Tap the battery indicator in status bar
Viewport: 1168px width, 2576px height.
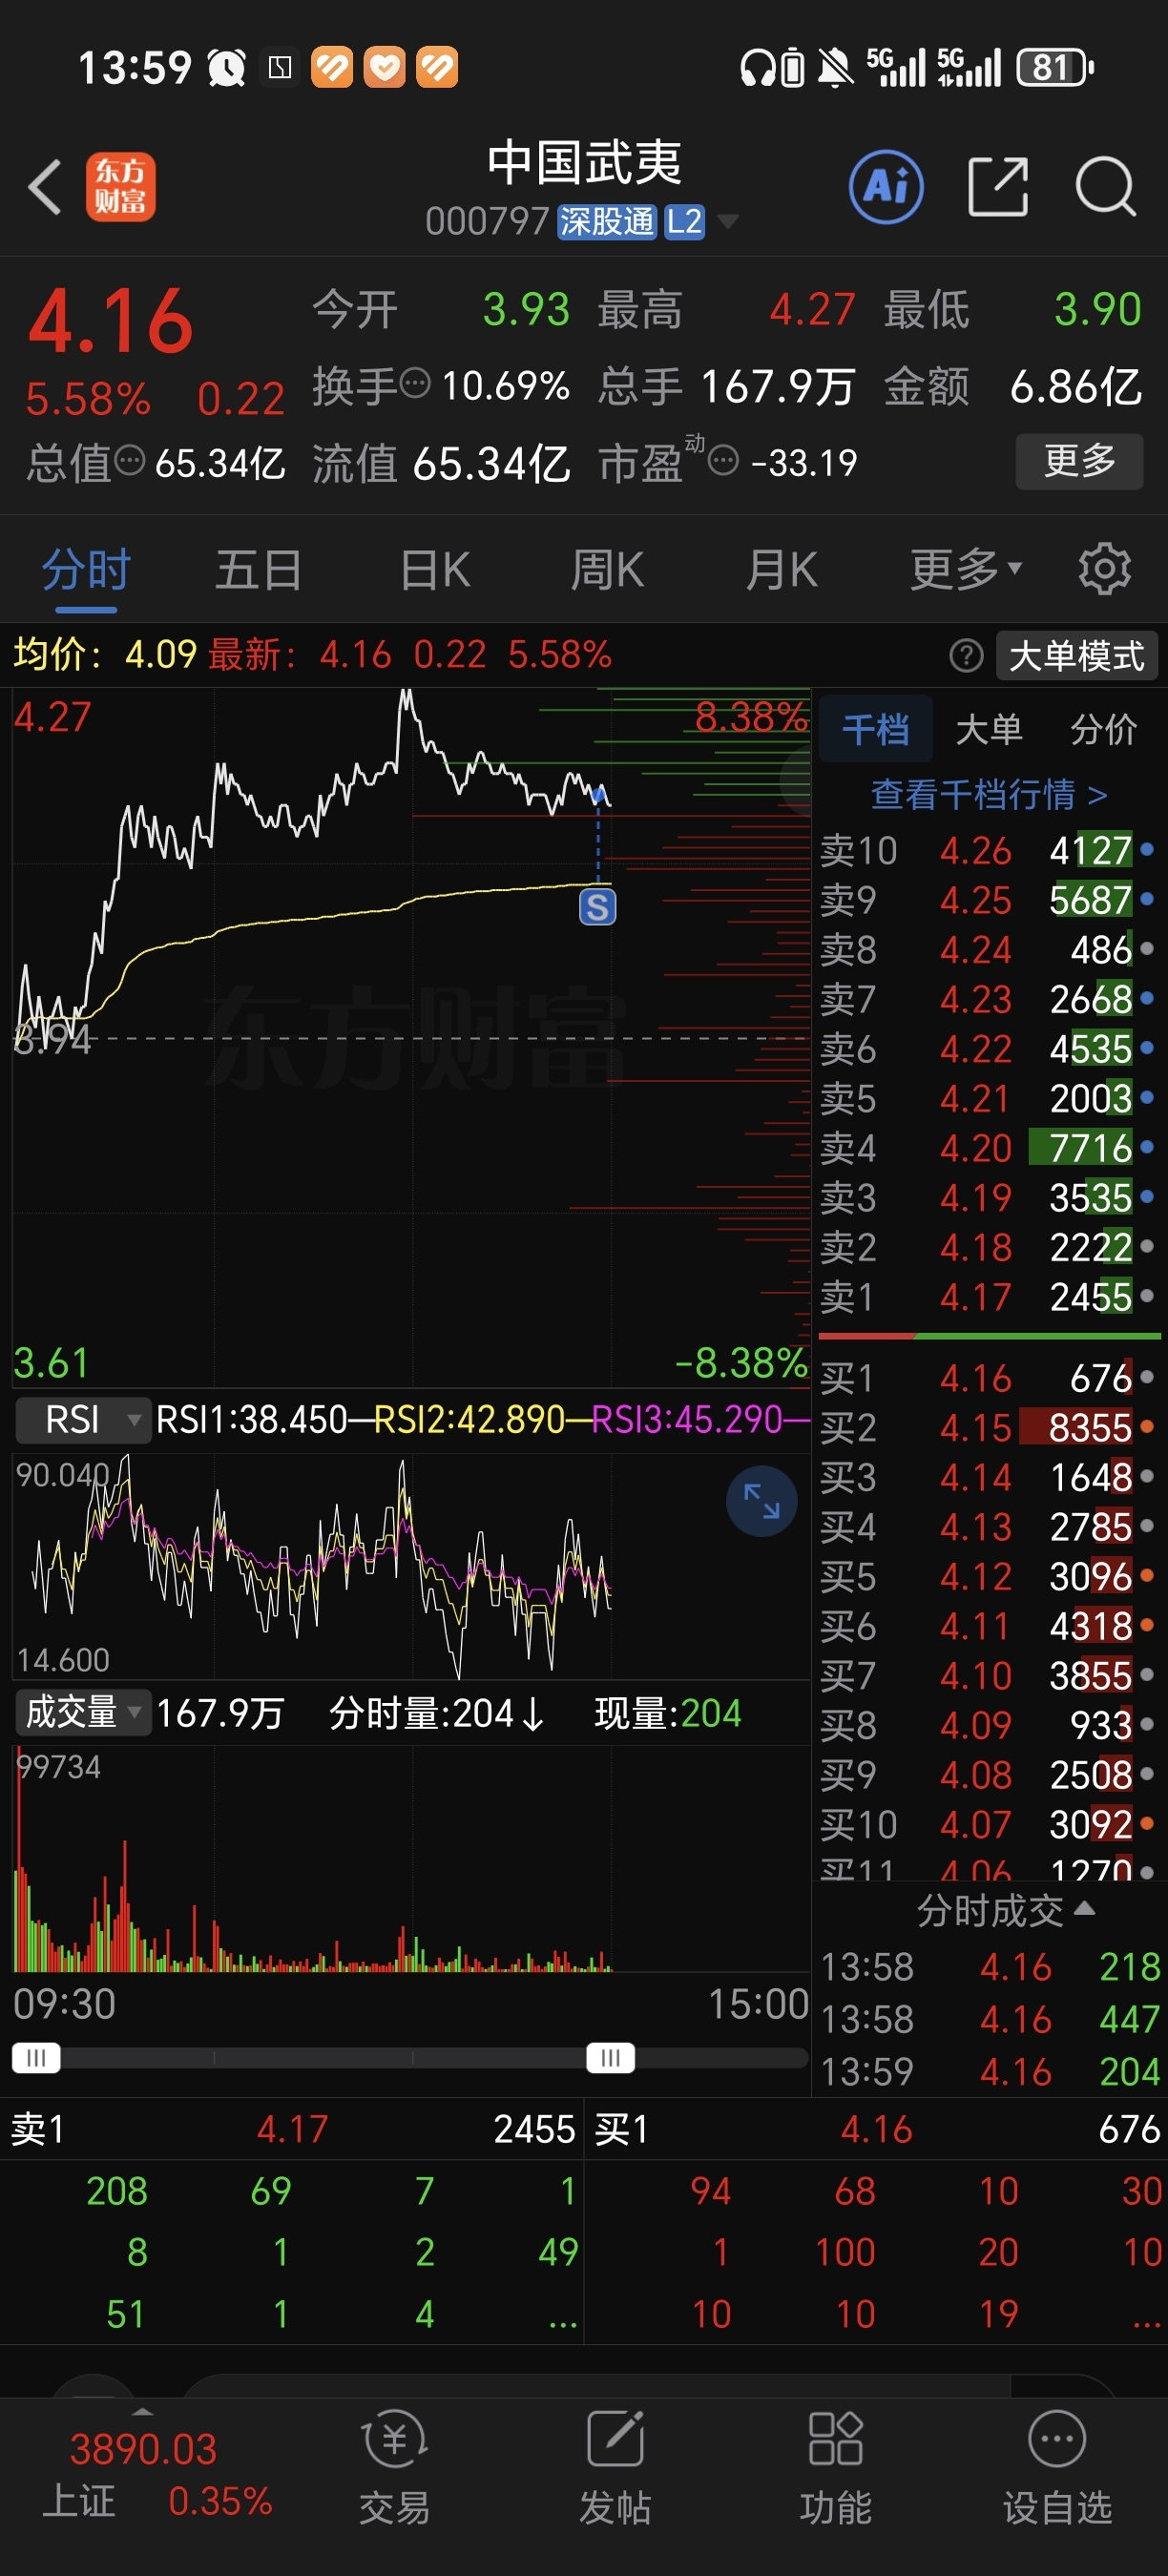click(1055, 68)
